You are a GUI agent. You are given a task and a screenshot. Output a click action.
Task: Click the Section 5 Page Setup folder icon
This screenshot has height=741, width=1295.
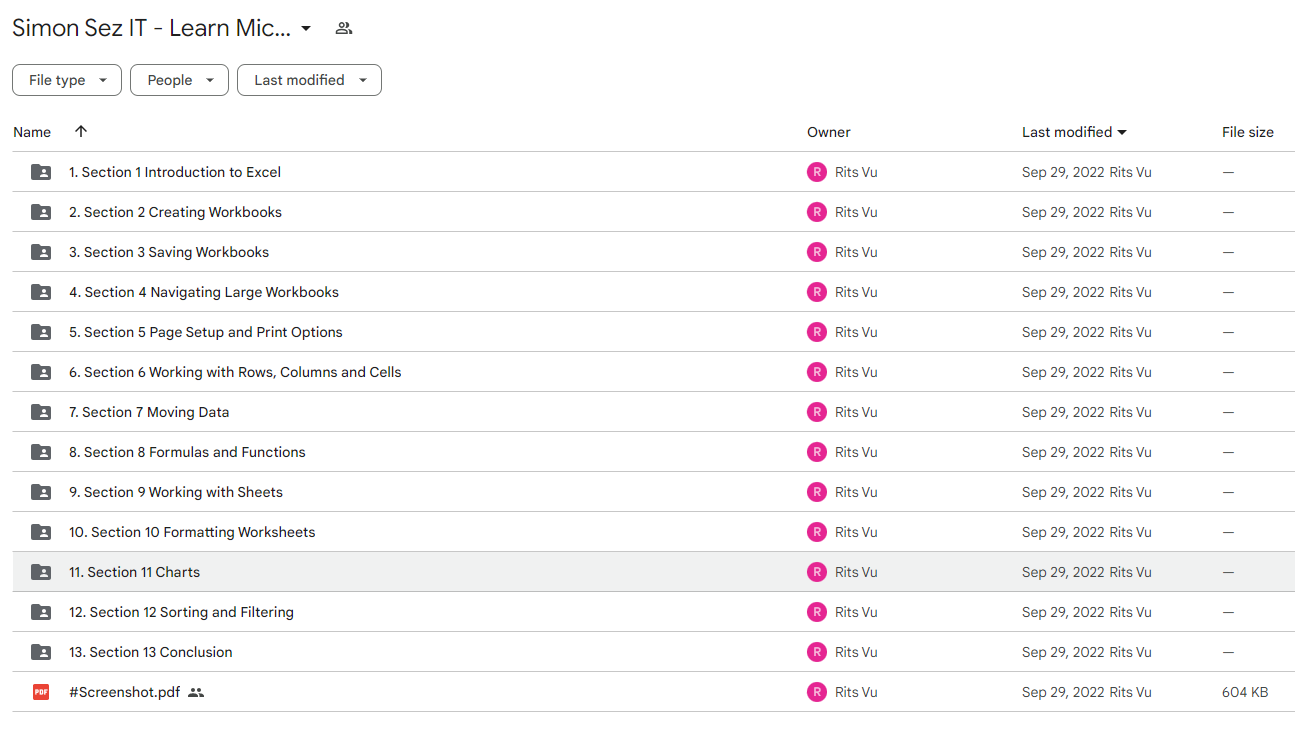[x=41, y=332]
